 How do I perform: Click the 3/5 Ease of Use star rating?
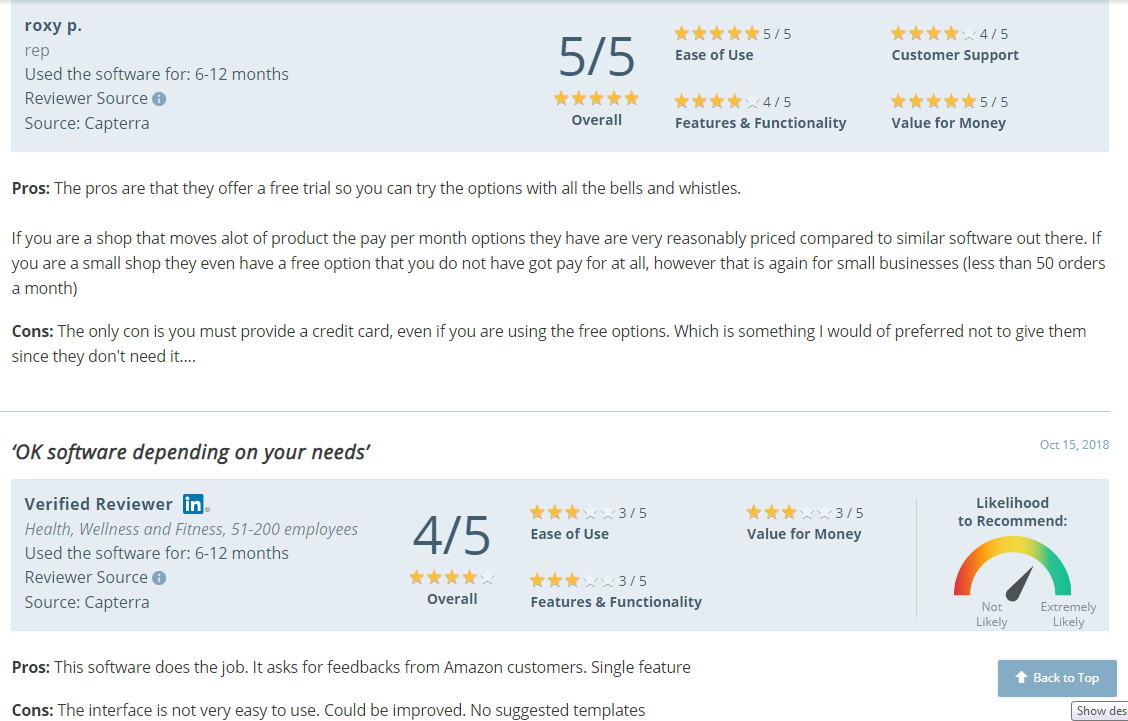pos(572,512)
